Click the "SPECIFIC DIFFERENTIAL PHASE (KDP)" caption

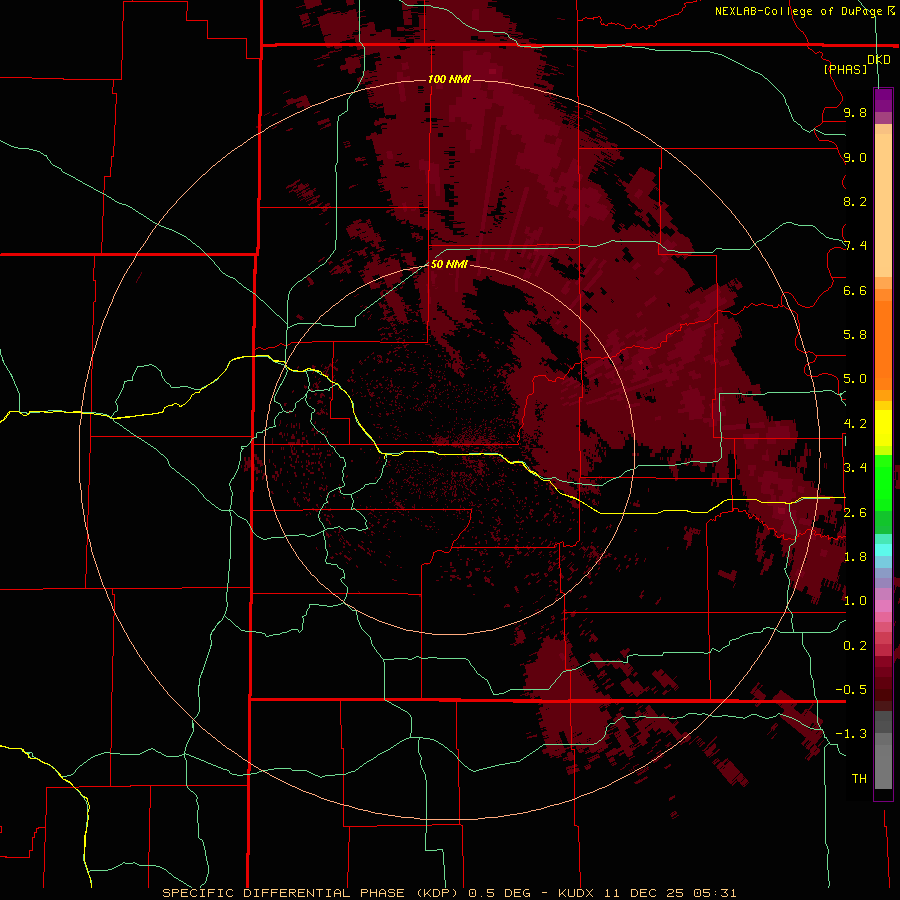pyautogui.click(x=310, y=893)
